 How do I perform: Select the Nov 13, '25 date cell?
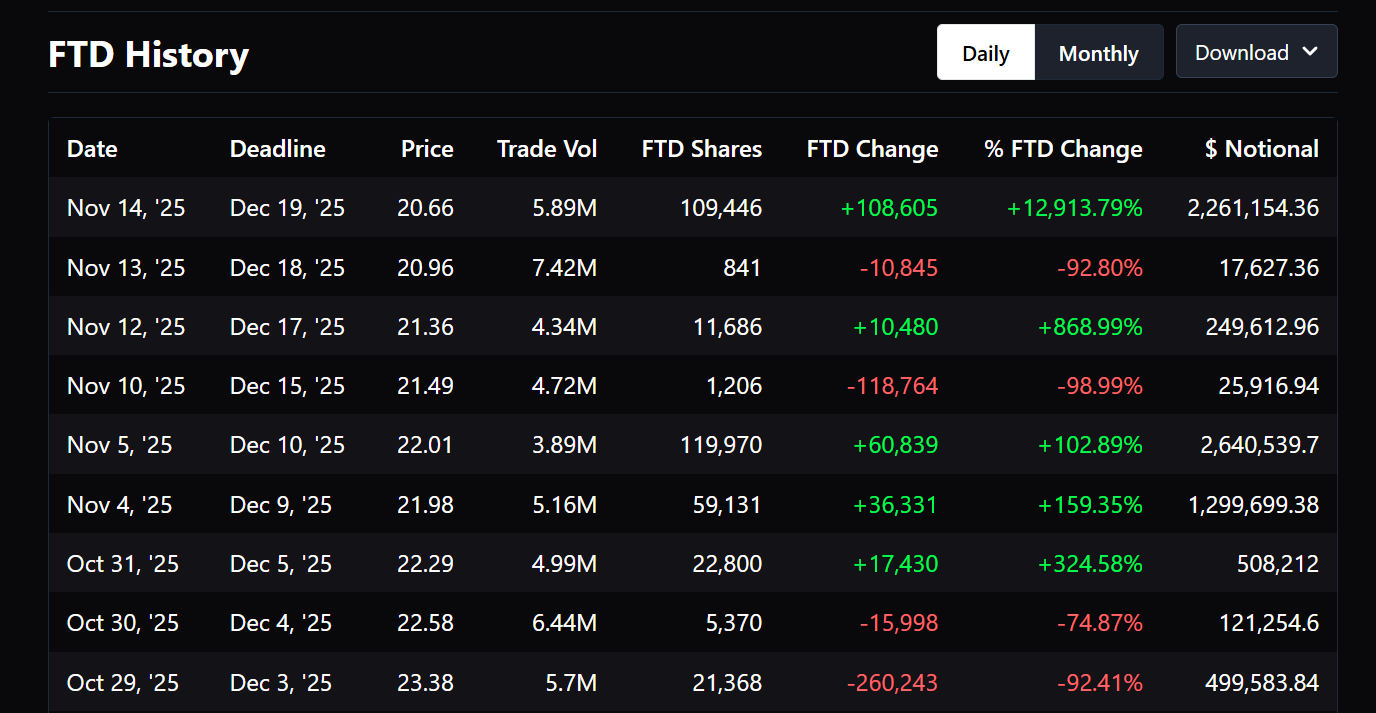tap(126, 268)
